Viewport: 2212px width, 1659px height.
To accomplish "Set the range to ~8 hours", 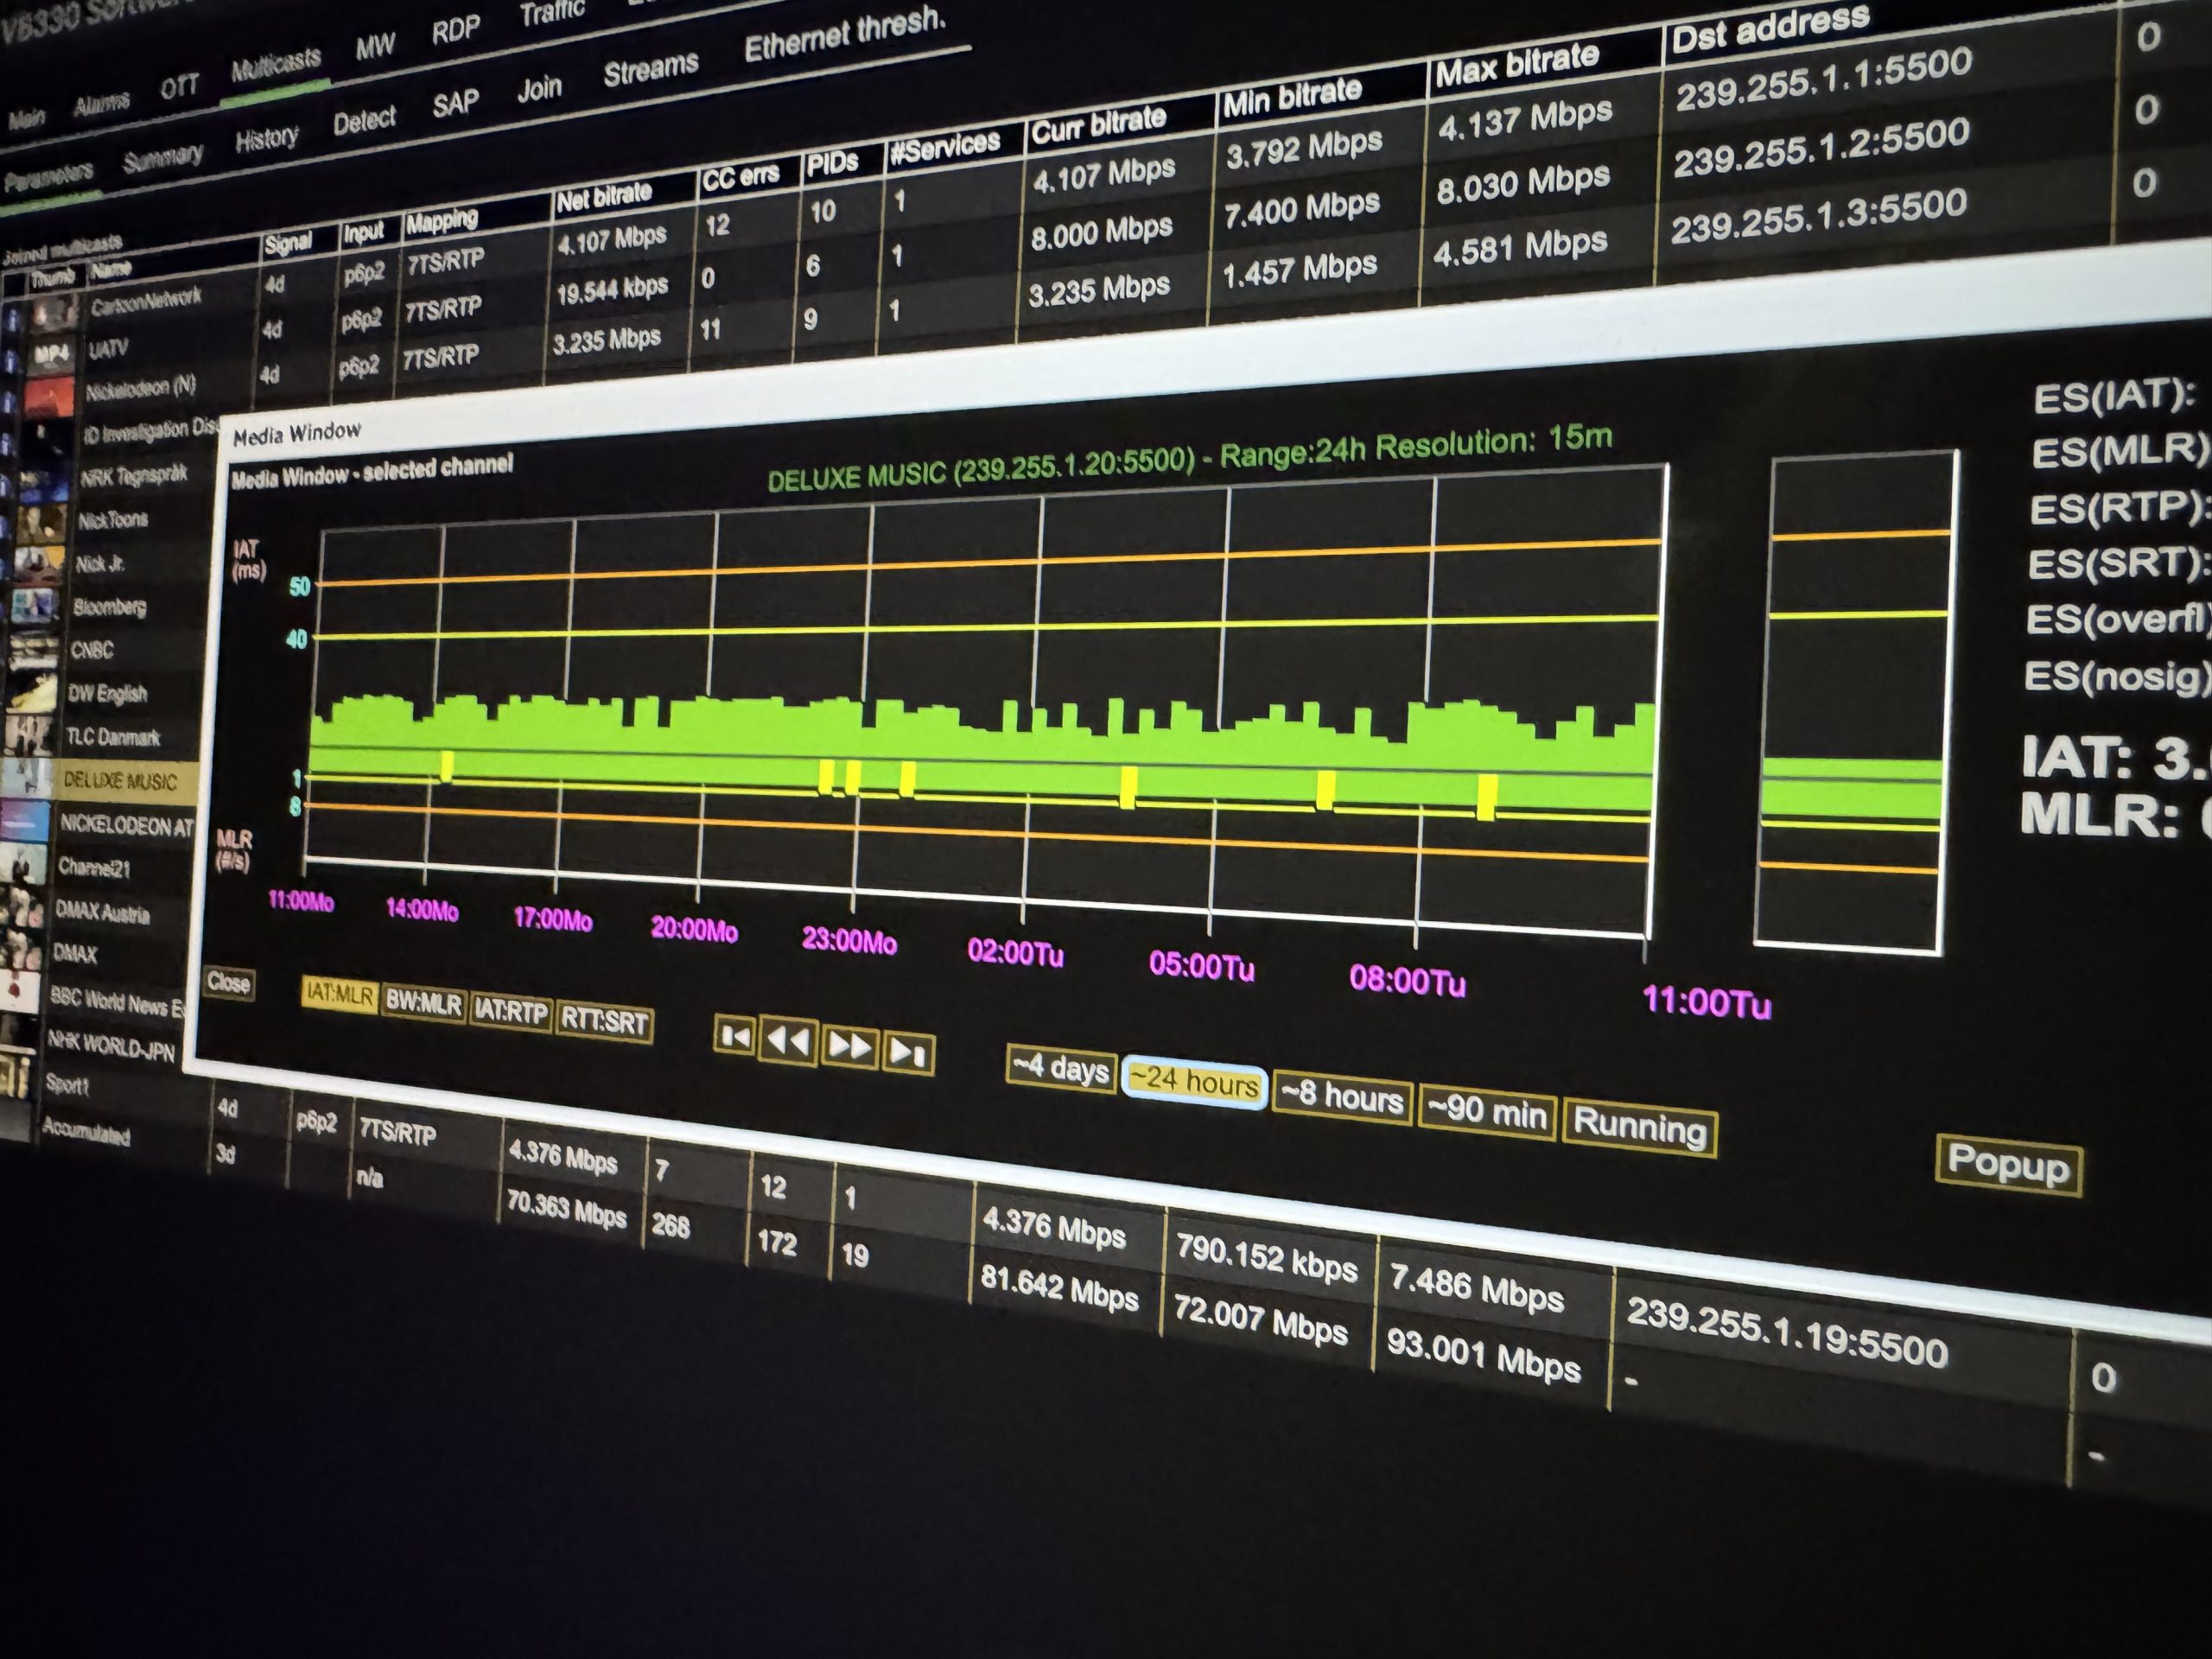I will (1342, 1097).
